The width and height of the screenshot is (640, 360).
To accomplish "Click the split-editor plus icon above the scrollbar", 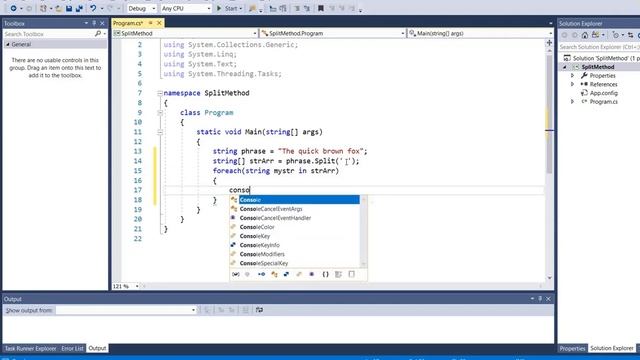I will click(x=549, y=43).
